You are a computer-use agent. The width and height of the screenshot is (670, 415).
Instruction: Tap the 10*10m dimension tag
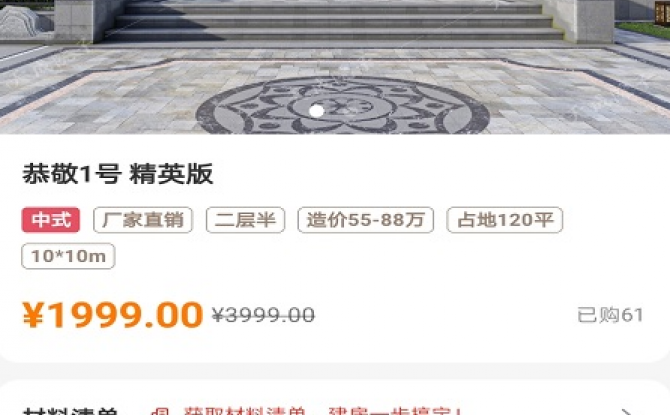[68, 256]
